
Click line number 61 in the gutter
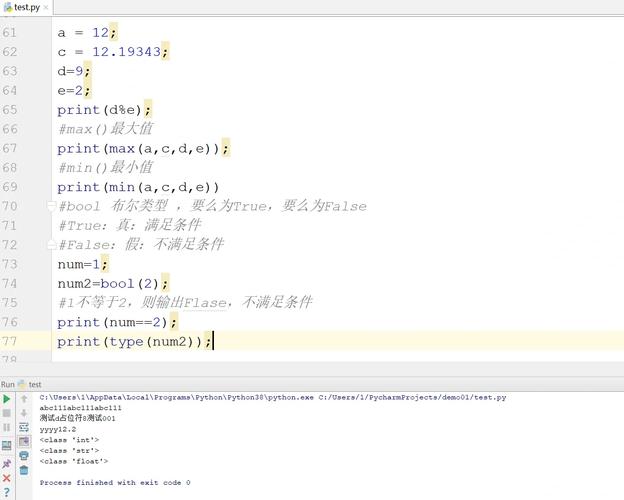(x=10, y=33)
